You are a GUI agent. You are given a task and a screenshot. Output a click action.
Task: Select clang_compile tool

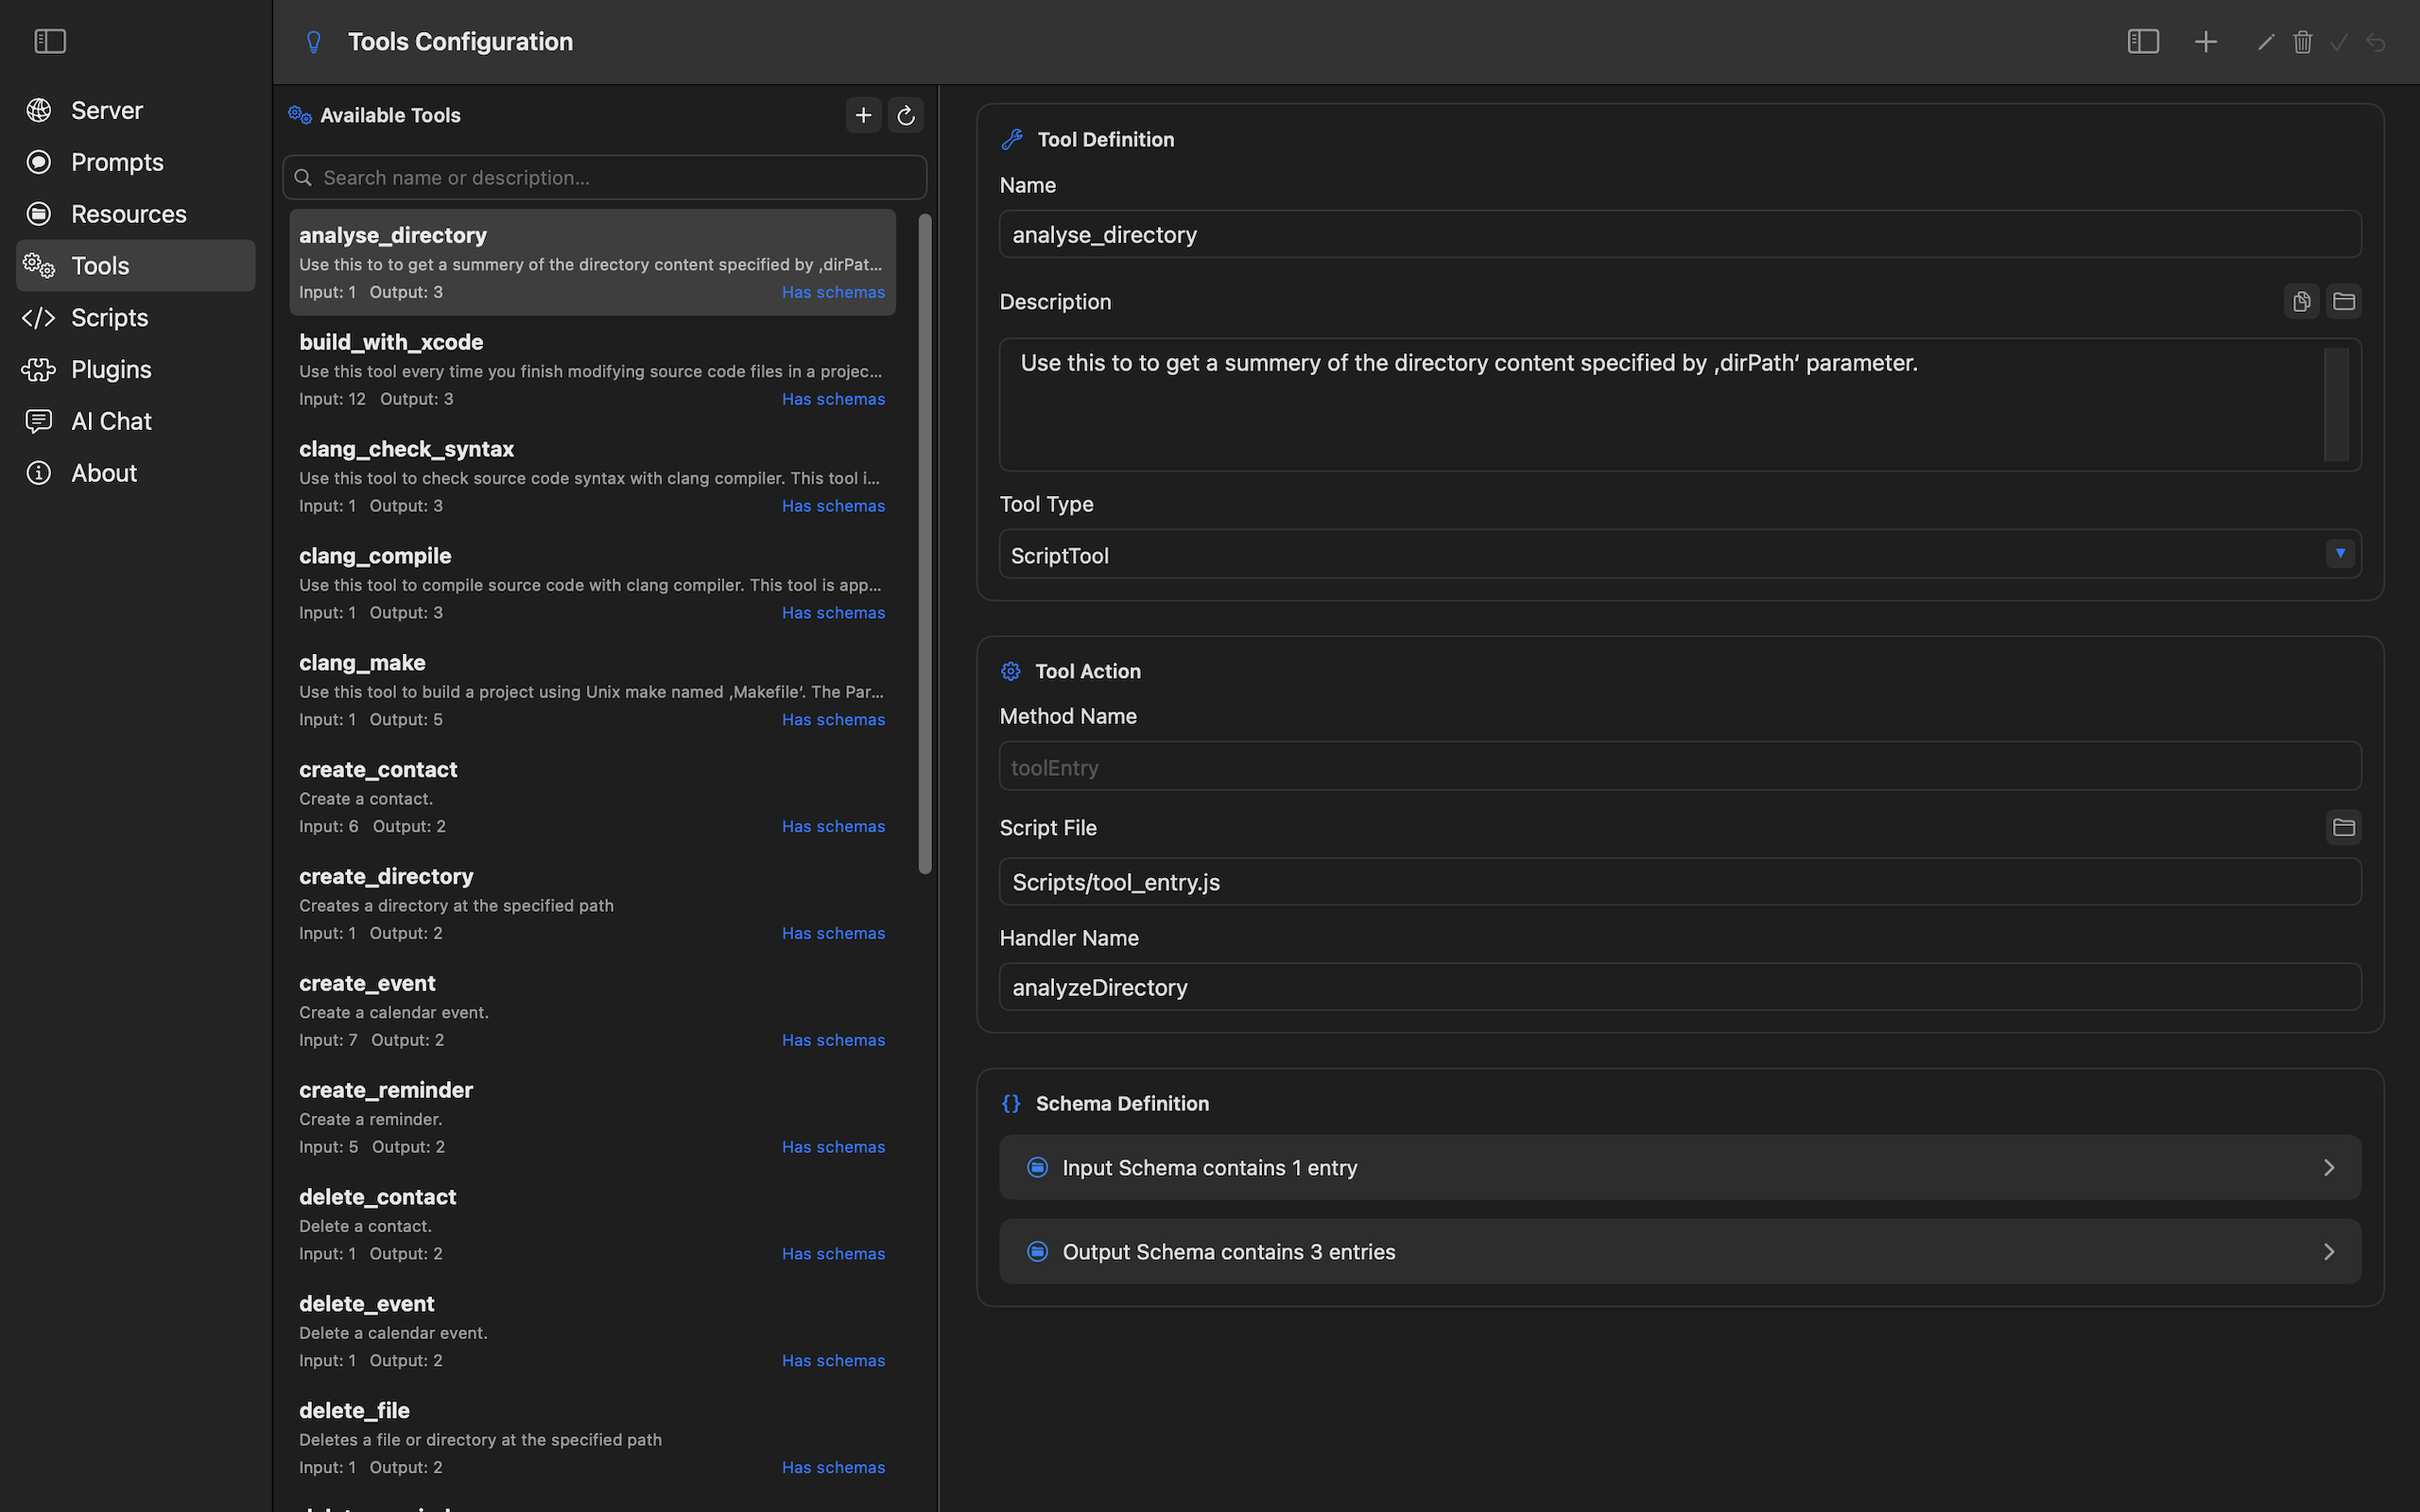[x=592, y=583]
